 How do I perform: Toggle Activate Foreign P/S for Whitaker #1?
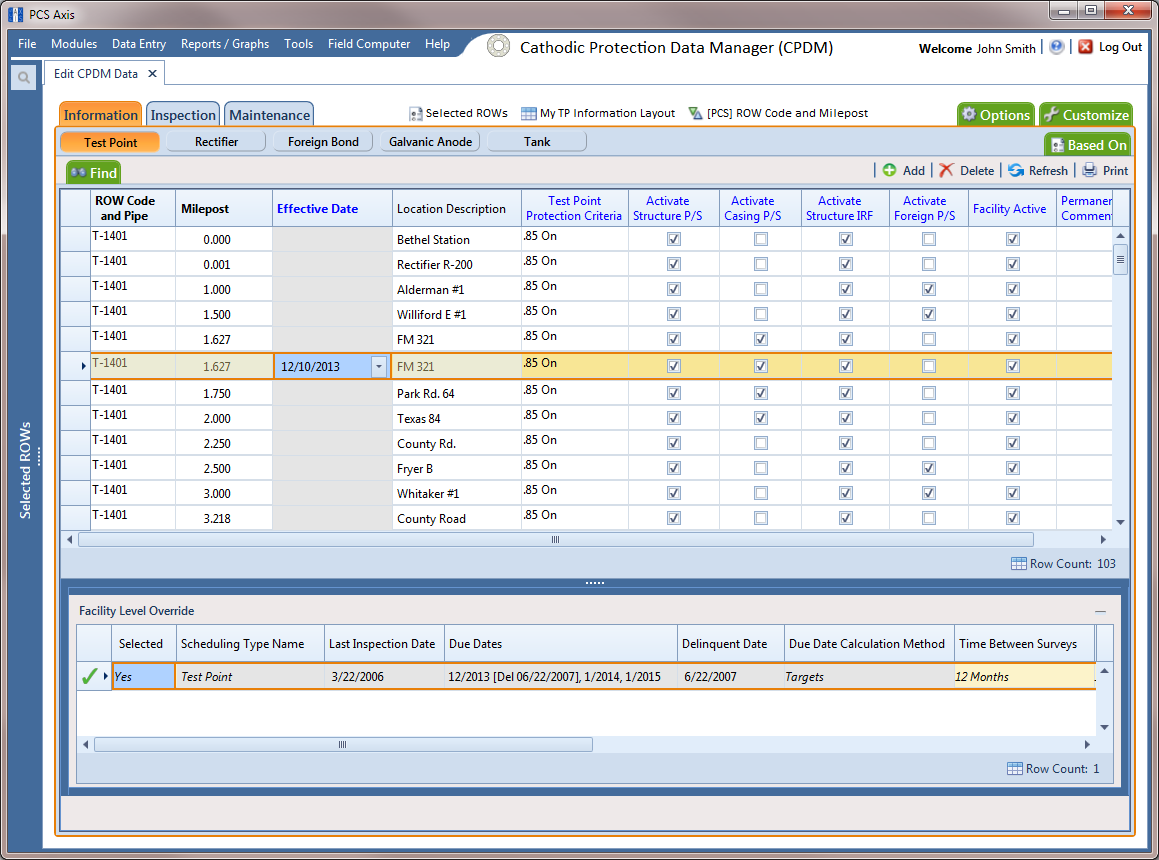(929, 493)
